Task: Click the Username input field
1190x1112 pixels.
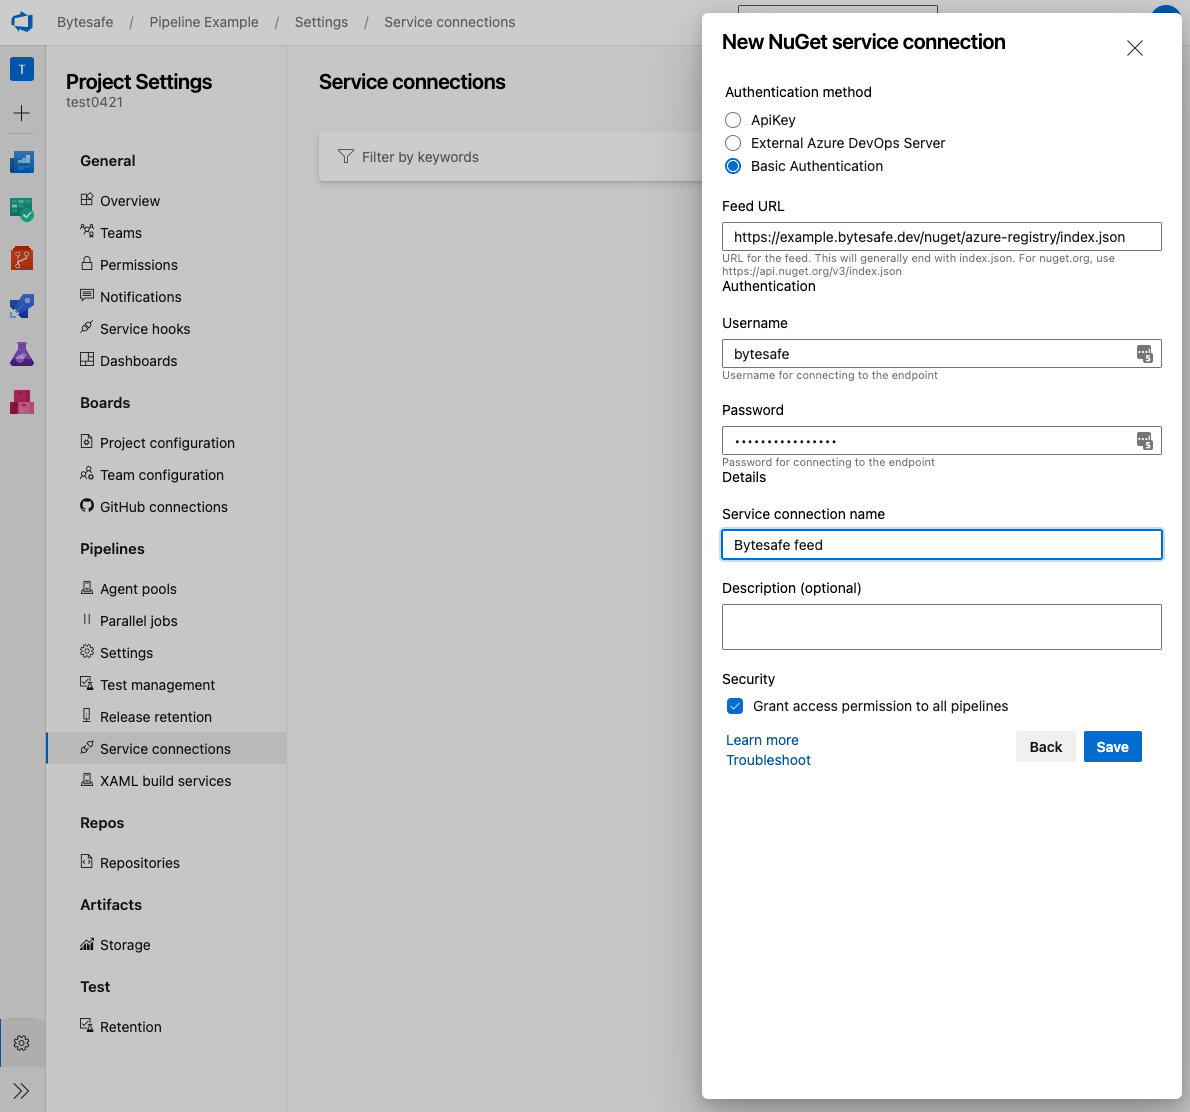Action: [x=942, y=354]
